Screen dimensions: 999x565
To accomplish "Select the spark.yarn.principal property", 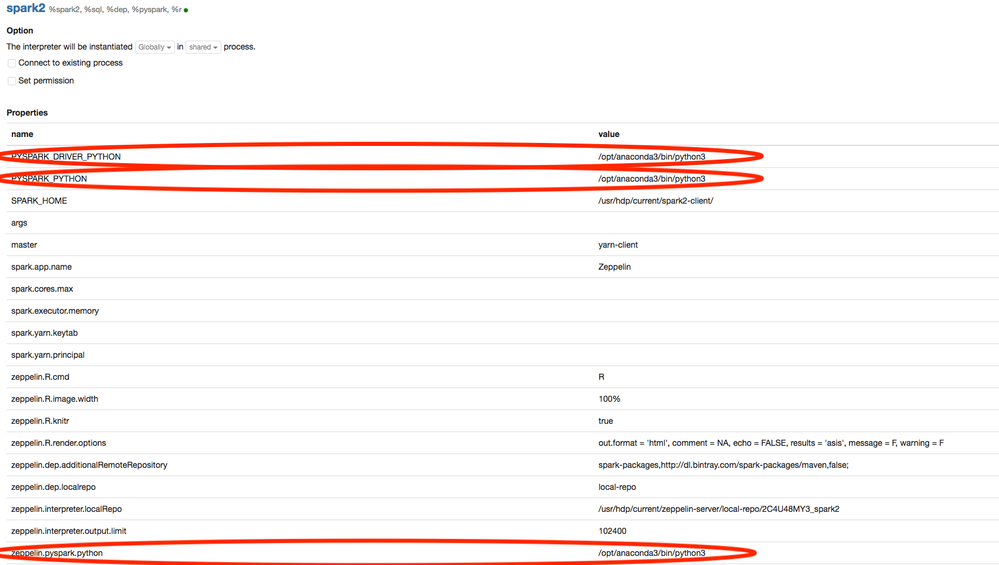I will point(48,355).
